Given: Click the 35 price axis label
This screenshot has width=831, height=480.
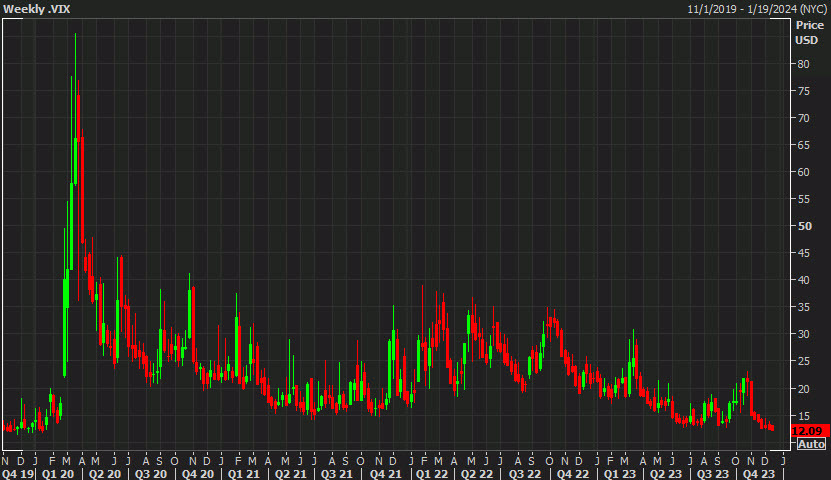Looking at the screenshot, I should 803,307.
